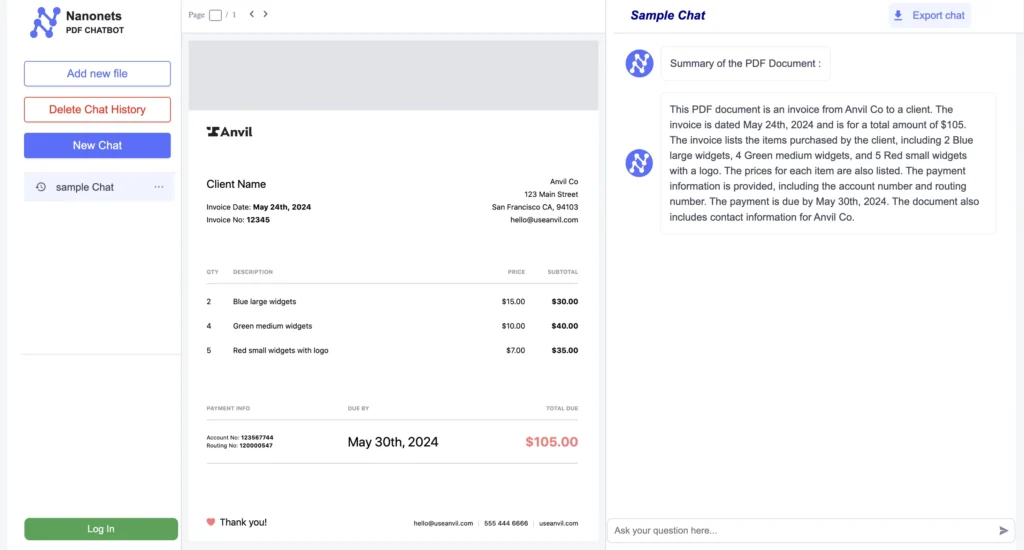Select the sample Chat entry in sidebar
This screenshot has width=1024, height=550.
point(85,187)
